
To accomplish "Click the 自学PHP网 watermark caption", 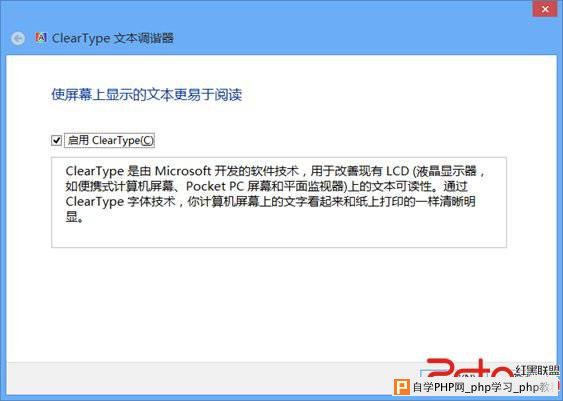I will (x=435, y=387).
